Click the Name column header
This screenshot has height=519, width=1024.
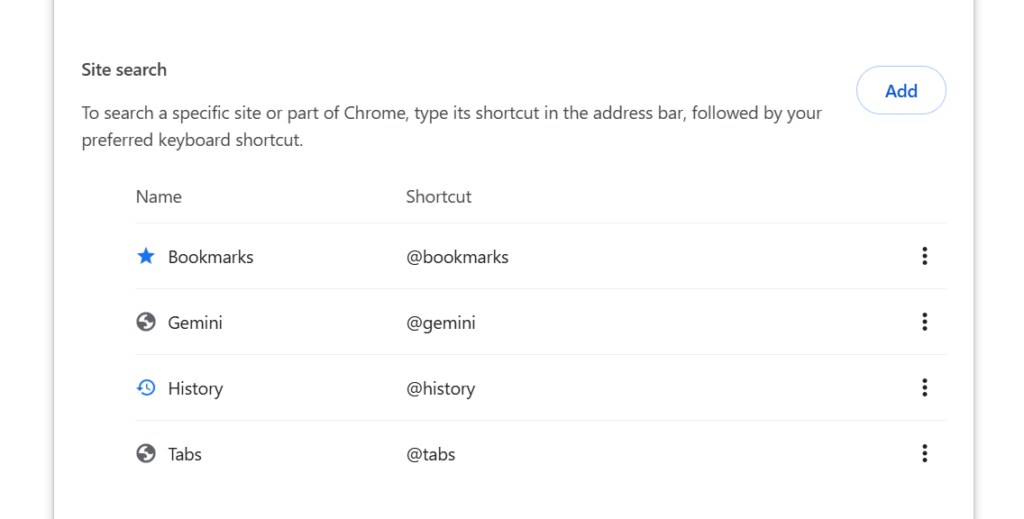point(159,197)
